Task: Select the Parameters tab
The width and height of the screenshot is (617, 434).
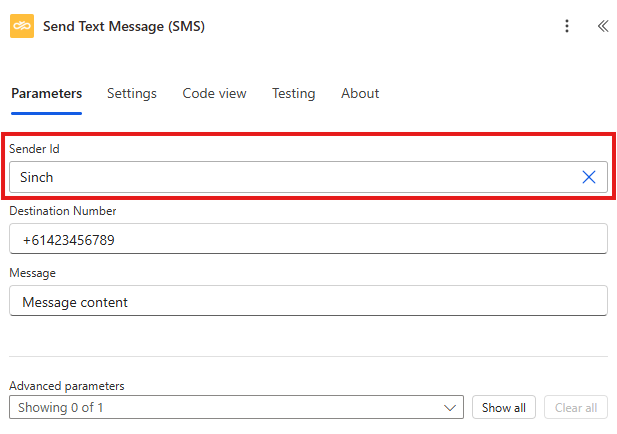Action: 46,93
